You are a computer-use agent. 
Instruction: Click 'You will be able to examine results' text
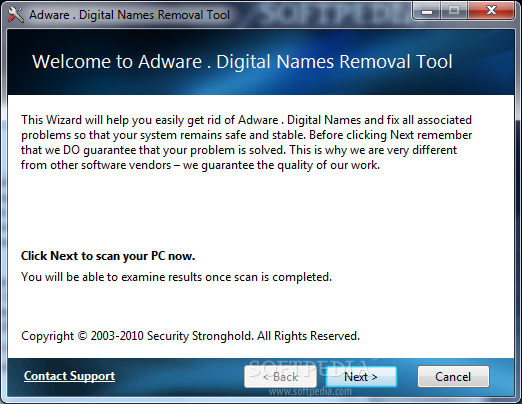tap(176, 277)
